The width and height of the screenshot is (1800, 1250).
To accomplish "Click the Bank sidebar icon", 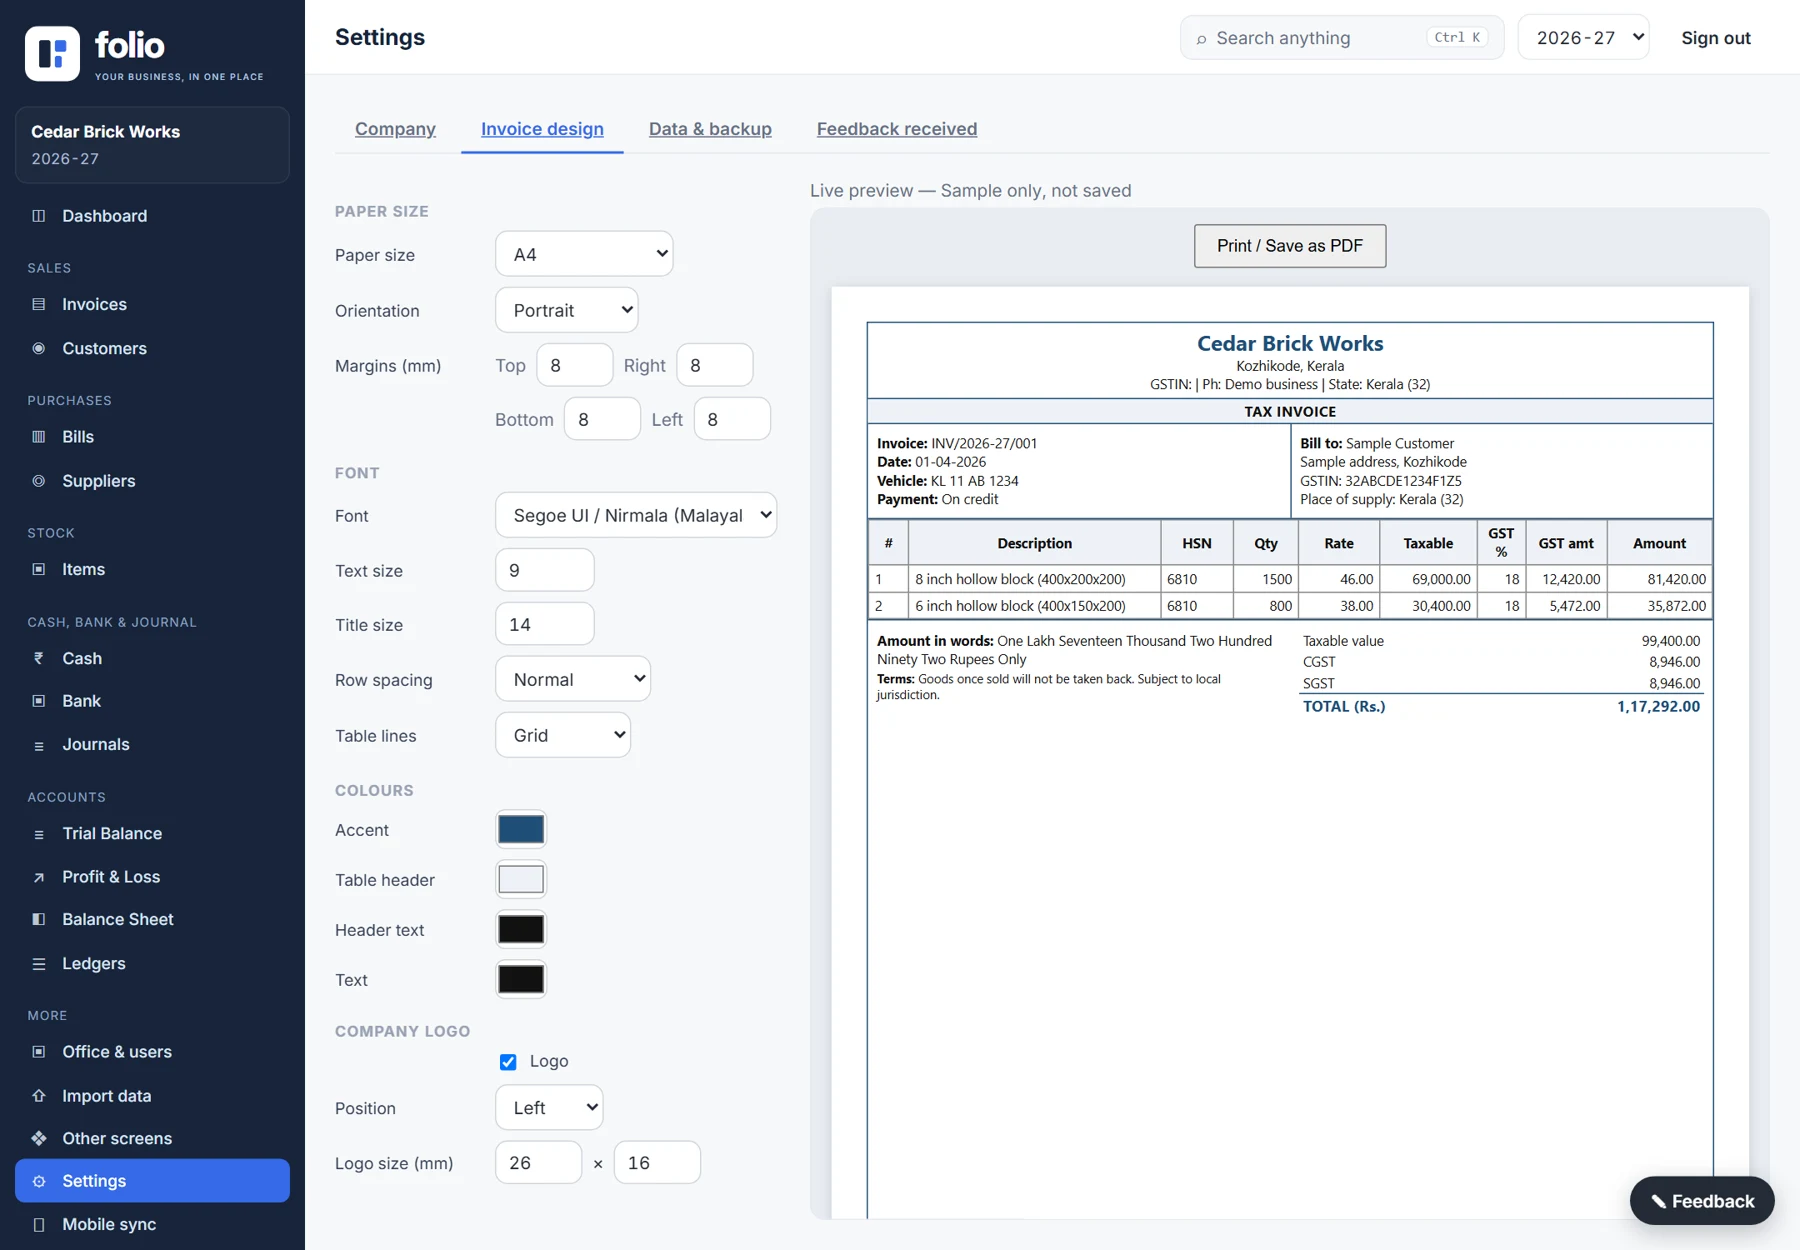I will (39, 701).
